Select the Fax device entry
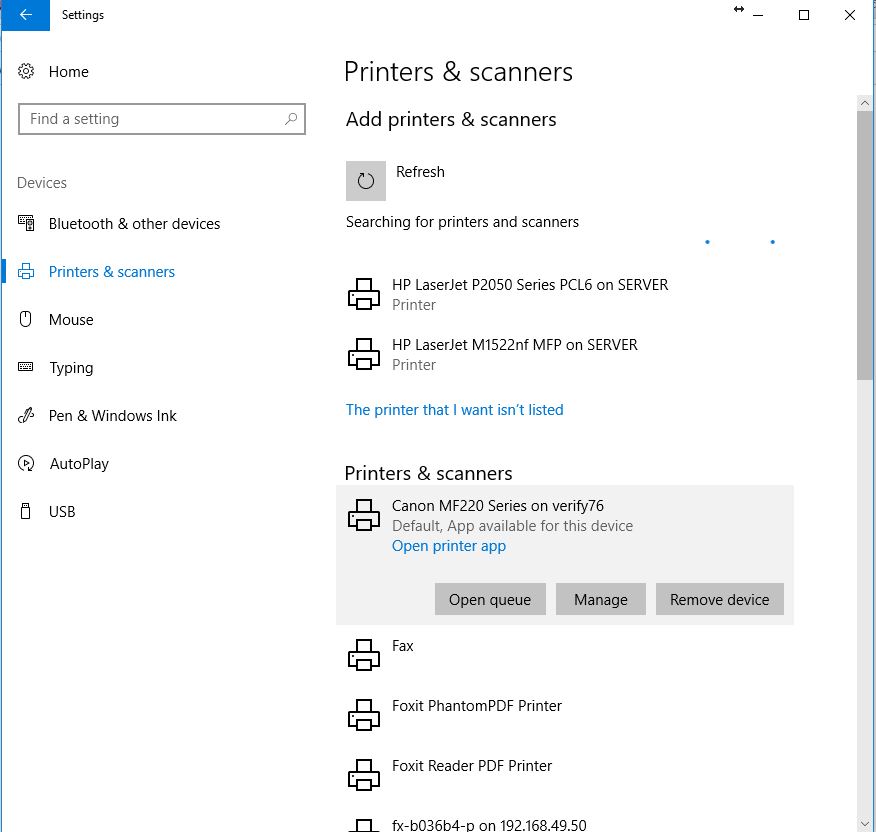Screen dimensions: 876x832 point(564,655)
